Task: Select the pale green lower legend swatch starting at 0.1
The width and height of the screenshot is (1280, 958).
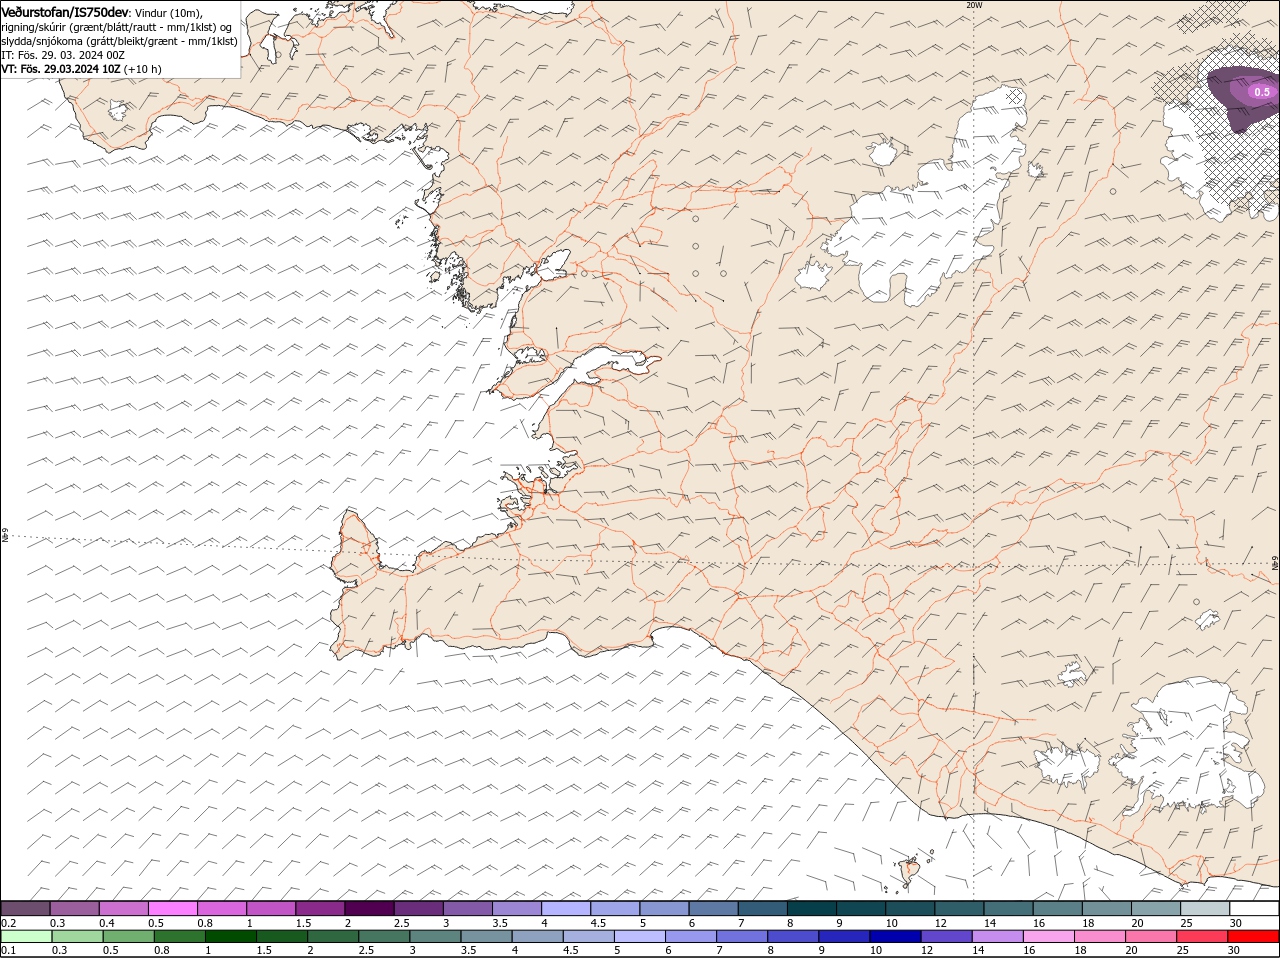Action: [x=26, y=936]
